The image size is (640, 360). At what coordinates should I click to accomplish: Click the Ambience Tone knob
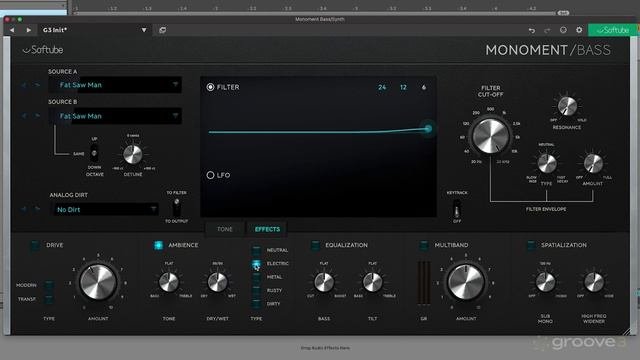click(x=169, y=282)
